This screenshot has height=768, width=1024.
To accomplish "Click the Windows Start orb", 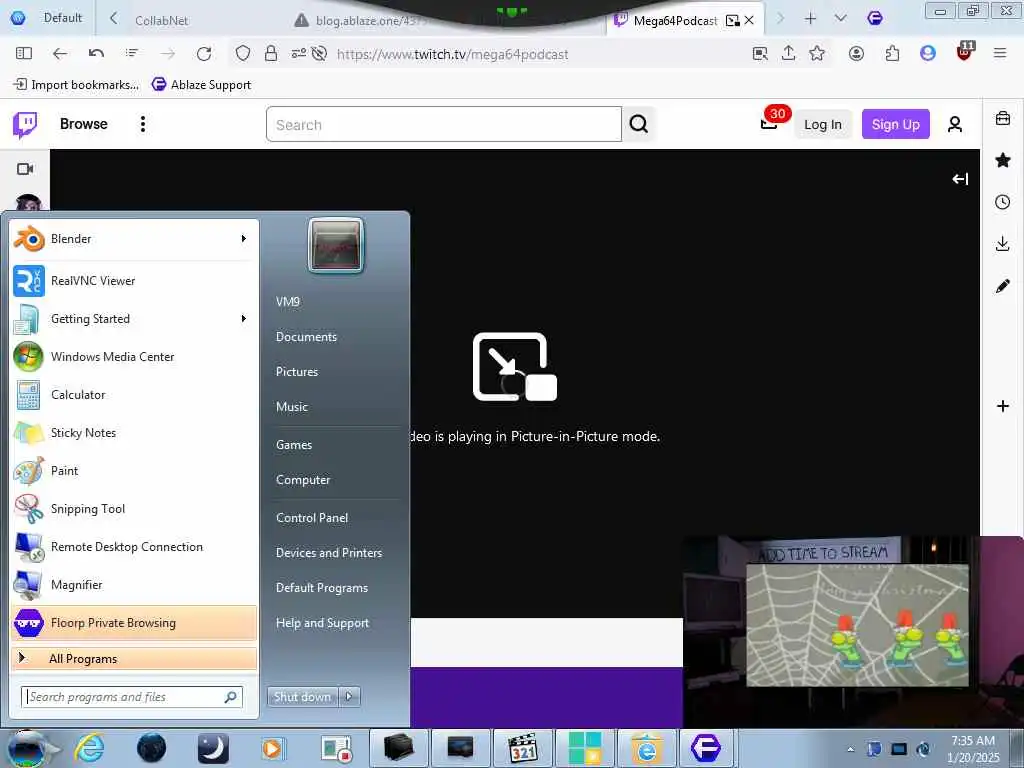I will tap(27, 748).
